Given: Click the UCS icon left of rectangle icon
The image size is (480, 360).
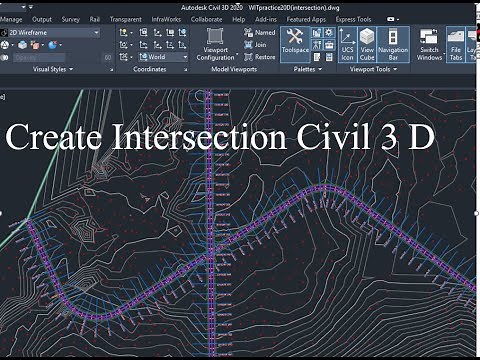Looking at the screenshot, I should [157, 32].
